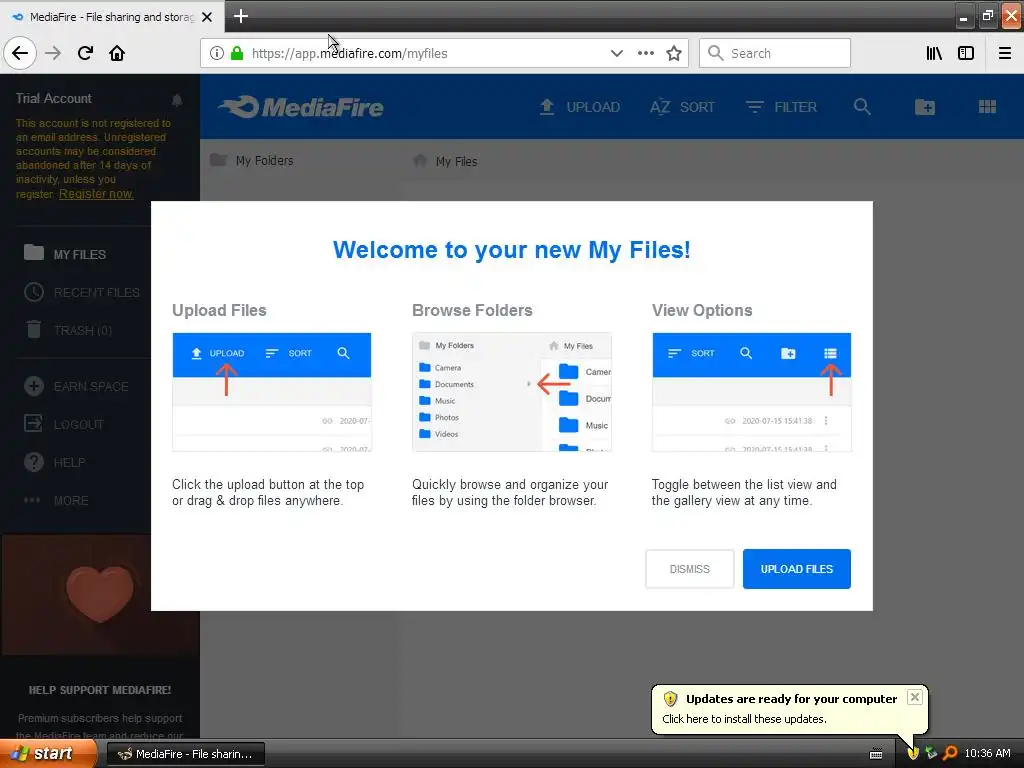This screenshot has width=1024, height=768.
Task: Click the MediaFire taskbar button
Action: click(x=185, y=754)
